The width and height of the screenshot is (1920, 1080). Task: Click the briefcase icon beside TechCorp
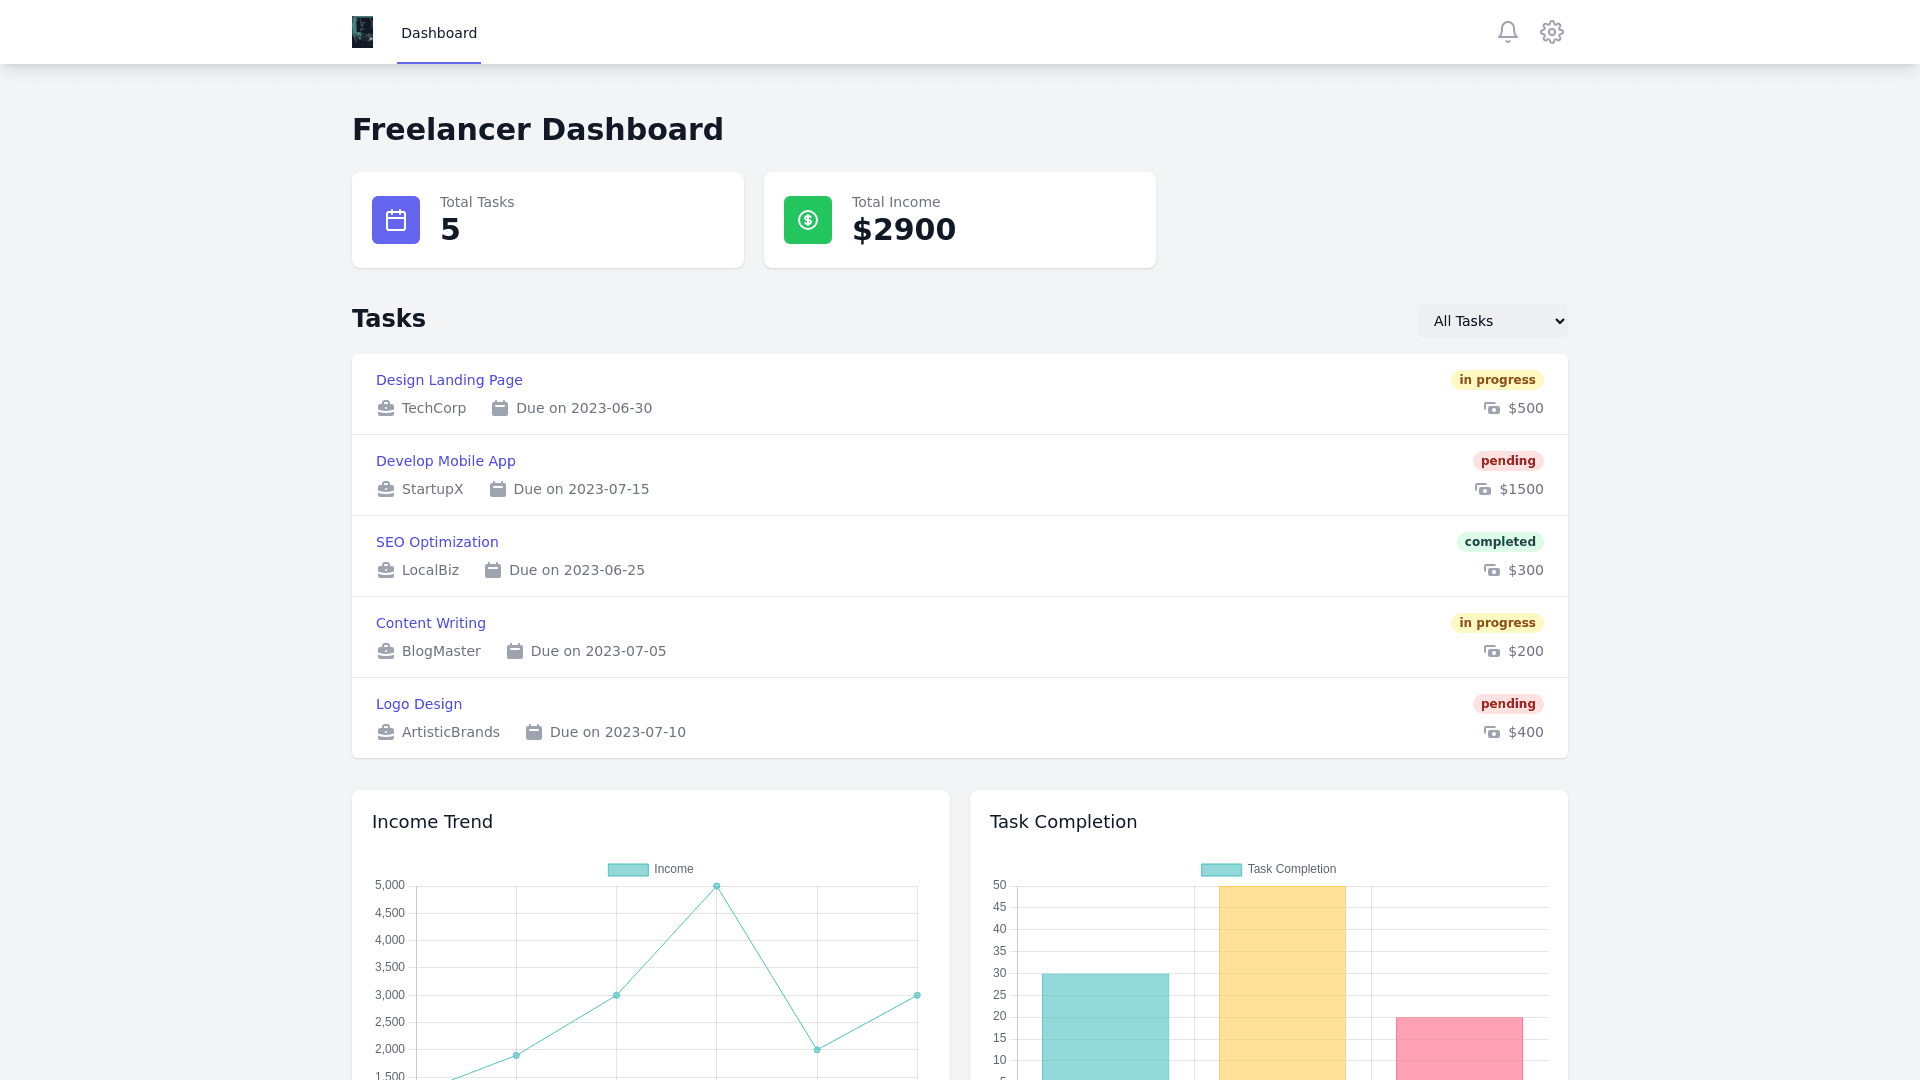(x=386, y=408)
